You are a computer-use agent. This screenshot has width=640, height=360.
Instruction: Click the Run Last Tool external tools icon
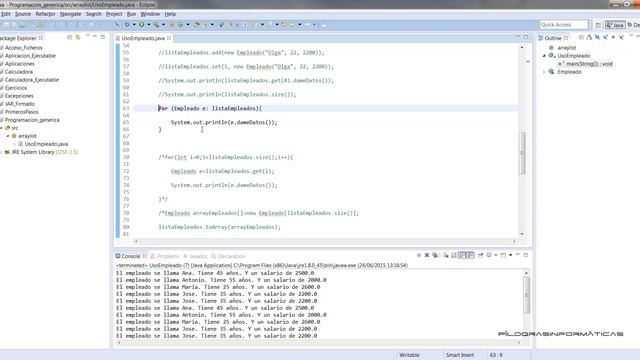(x=156, y=24)
